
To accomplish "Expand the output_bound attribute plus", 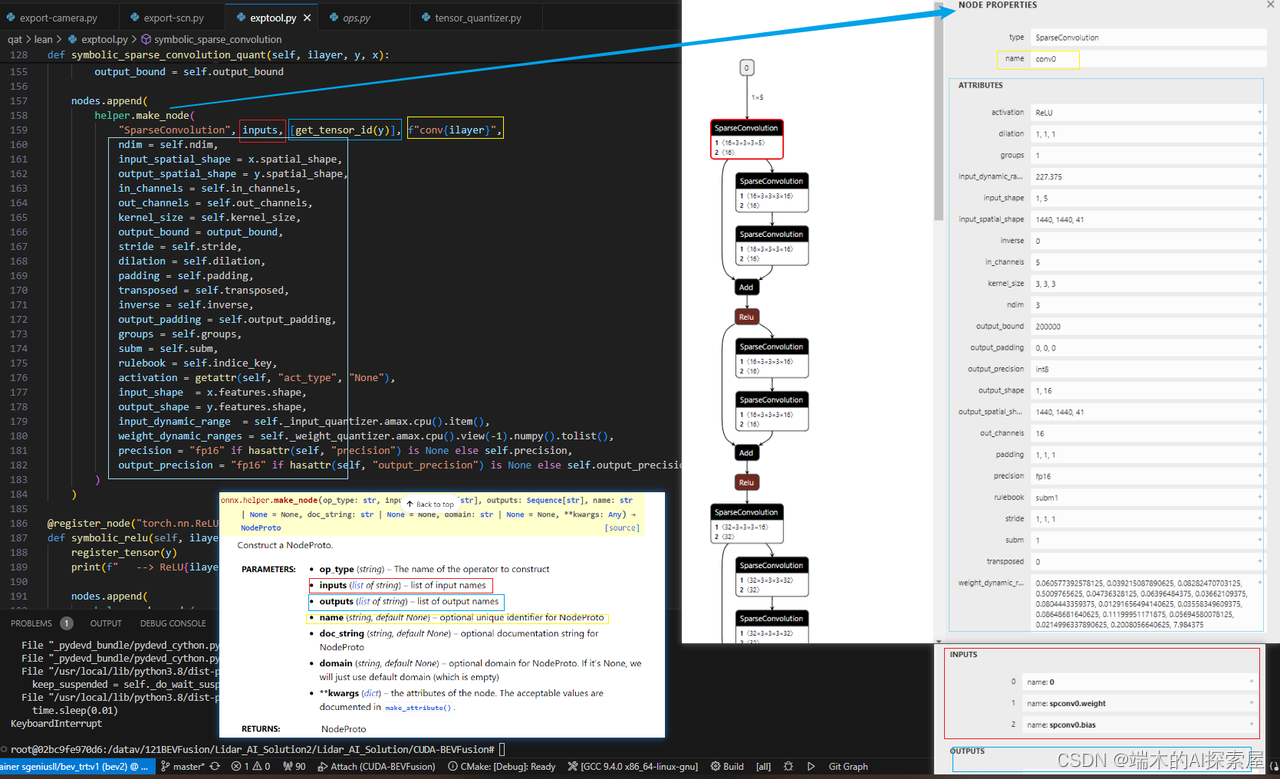I will click(1259, 326).
